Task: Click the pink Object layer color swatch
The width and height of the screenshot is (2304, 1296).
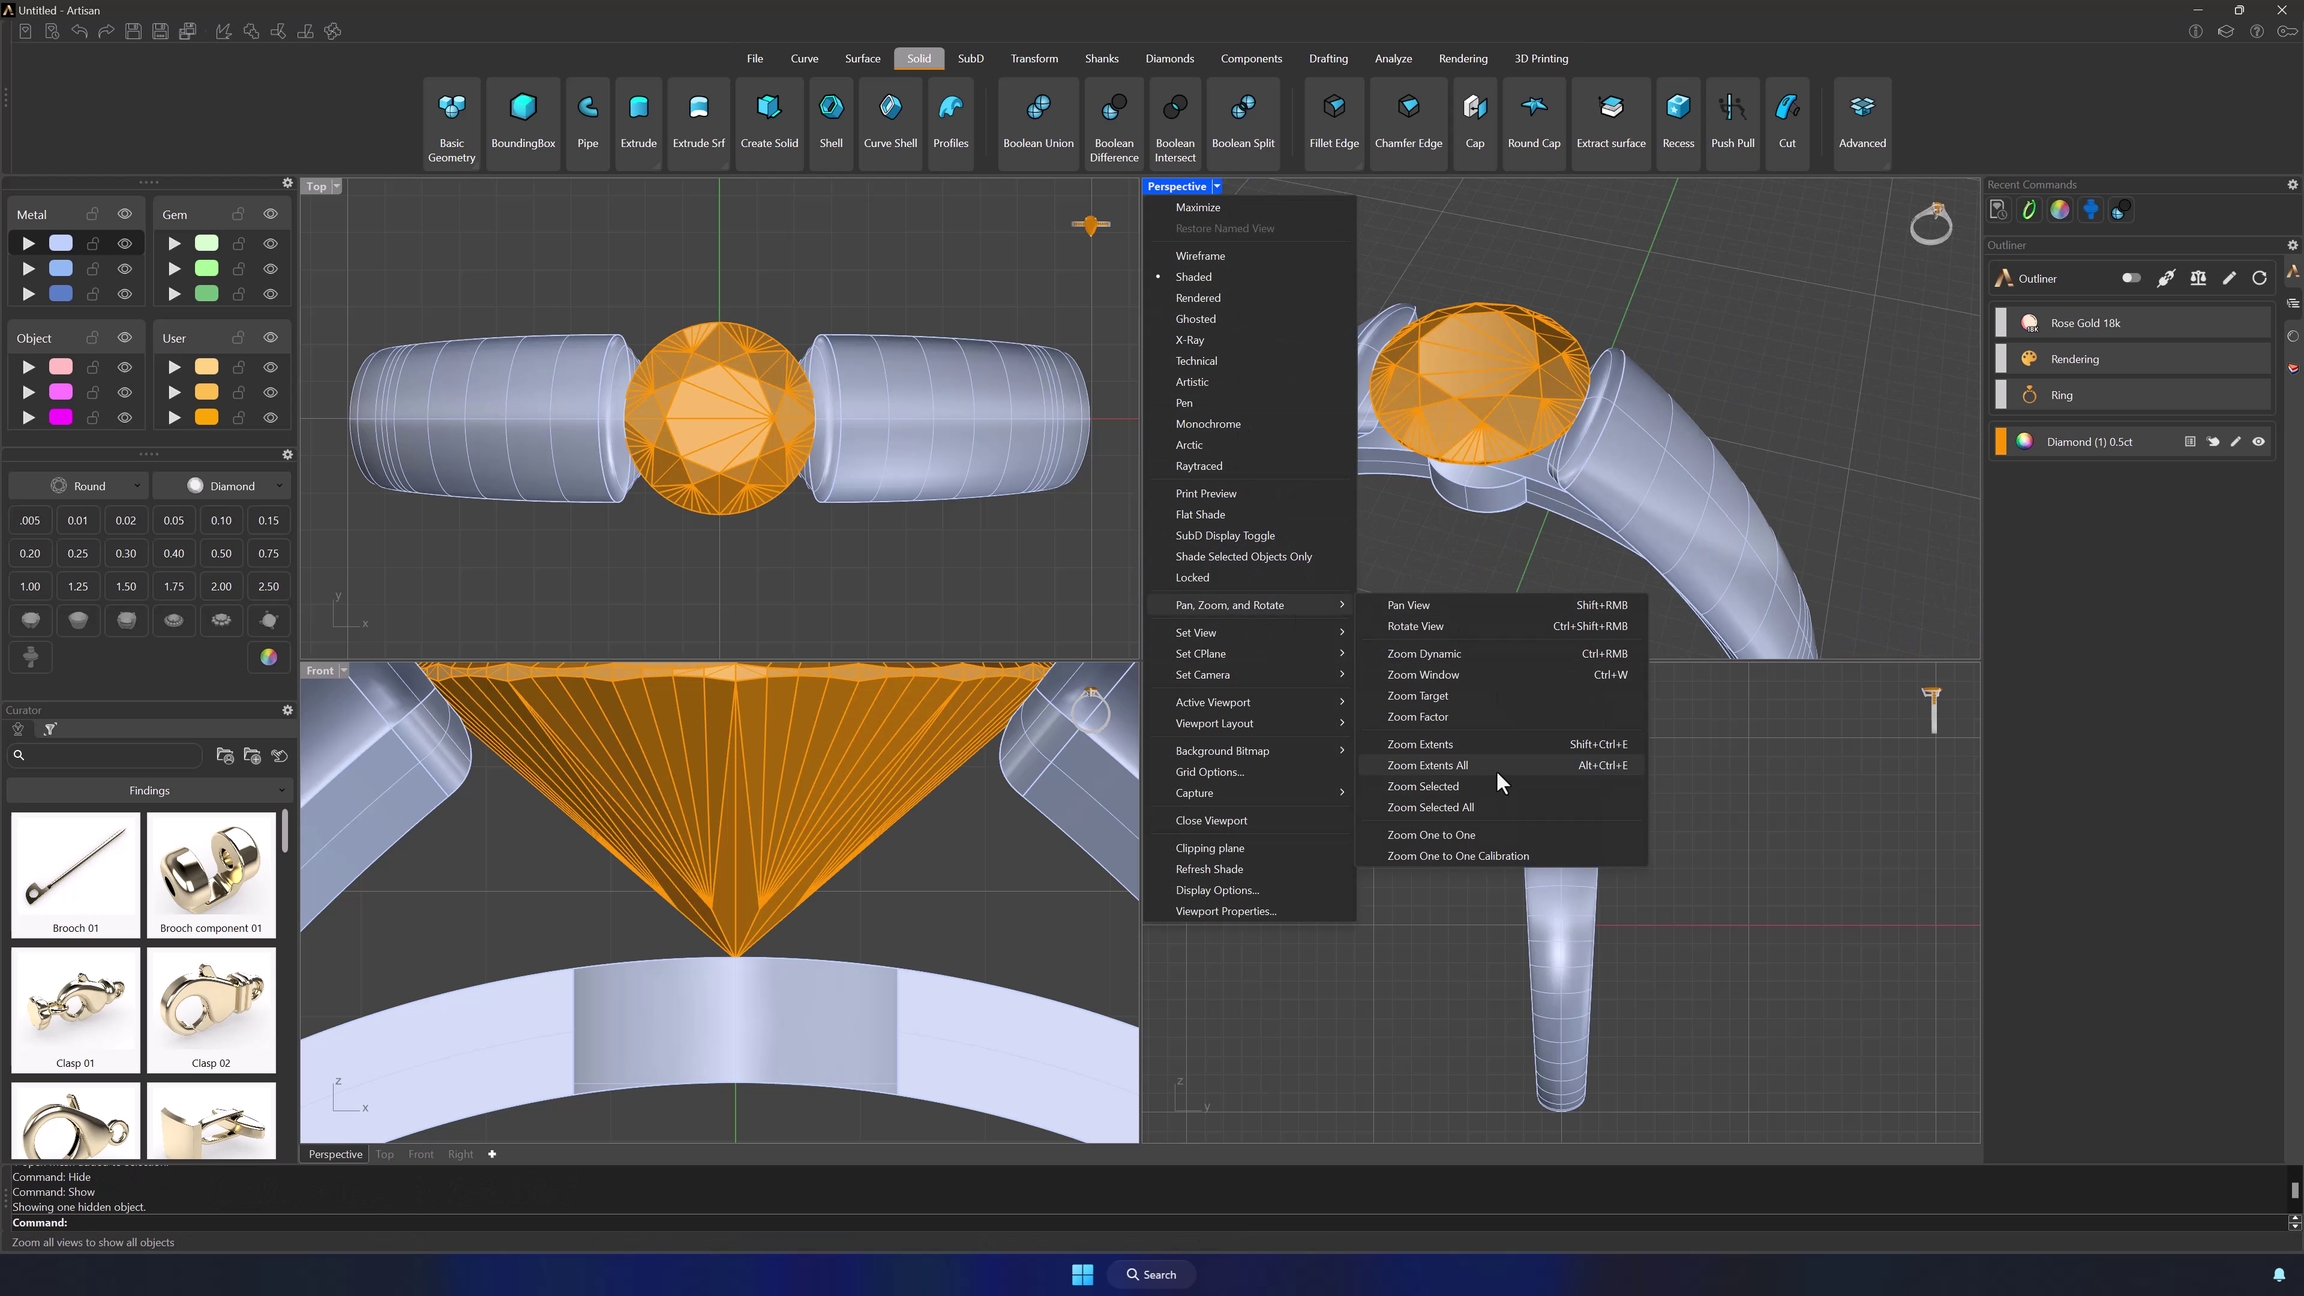Action: (61, 367)
